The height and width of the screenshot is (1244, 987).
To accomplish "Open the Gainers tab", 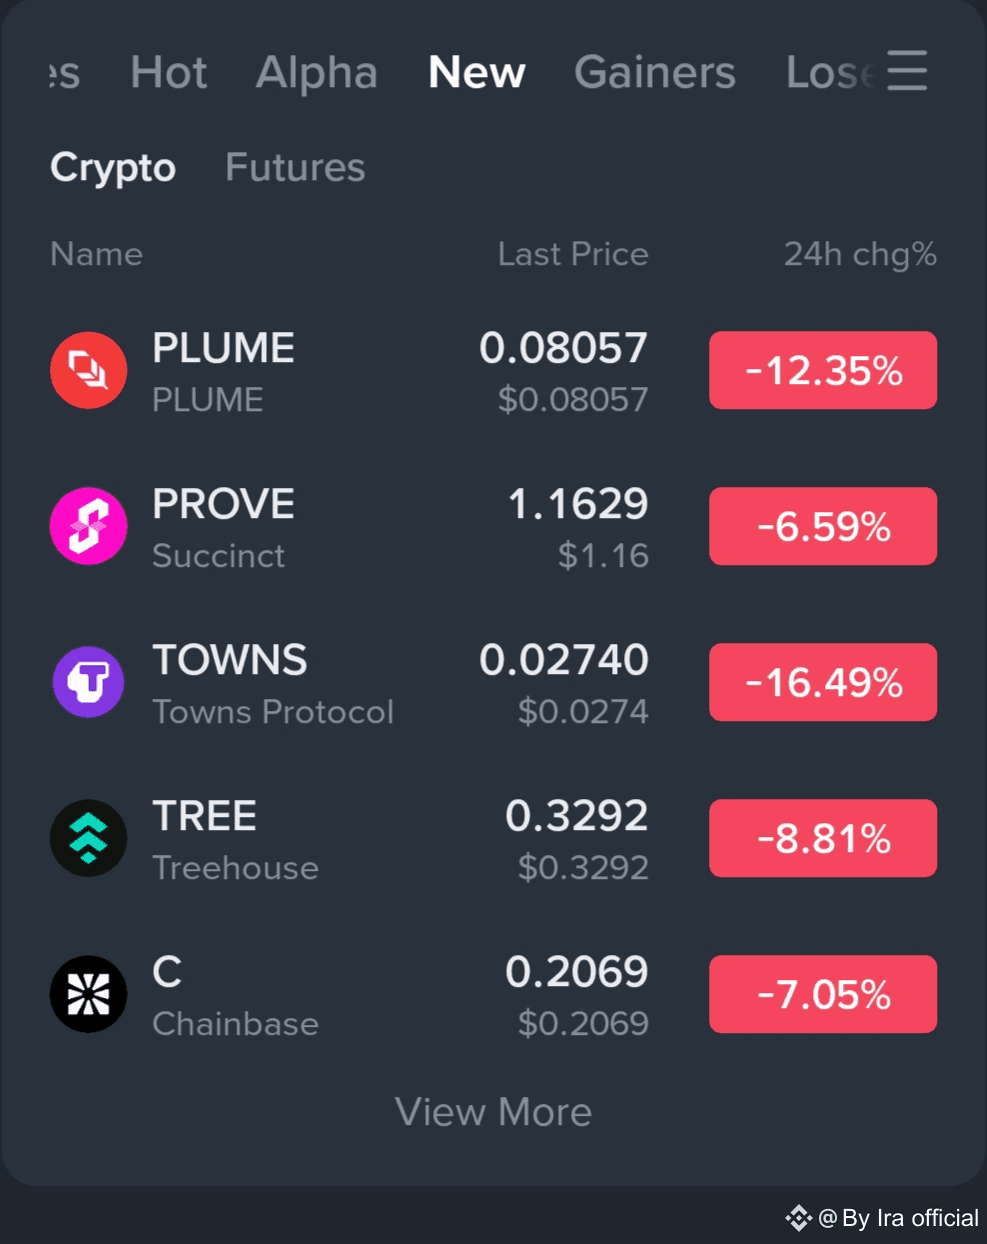I will [x=655, y=72].
